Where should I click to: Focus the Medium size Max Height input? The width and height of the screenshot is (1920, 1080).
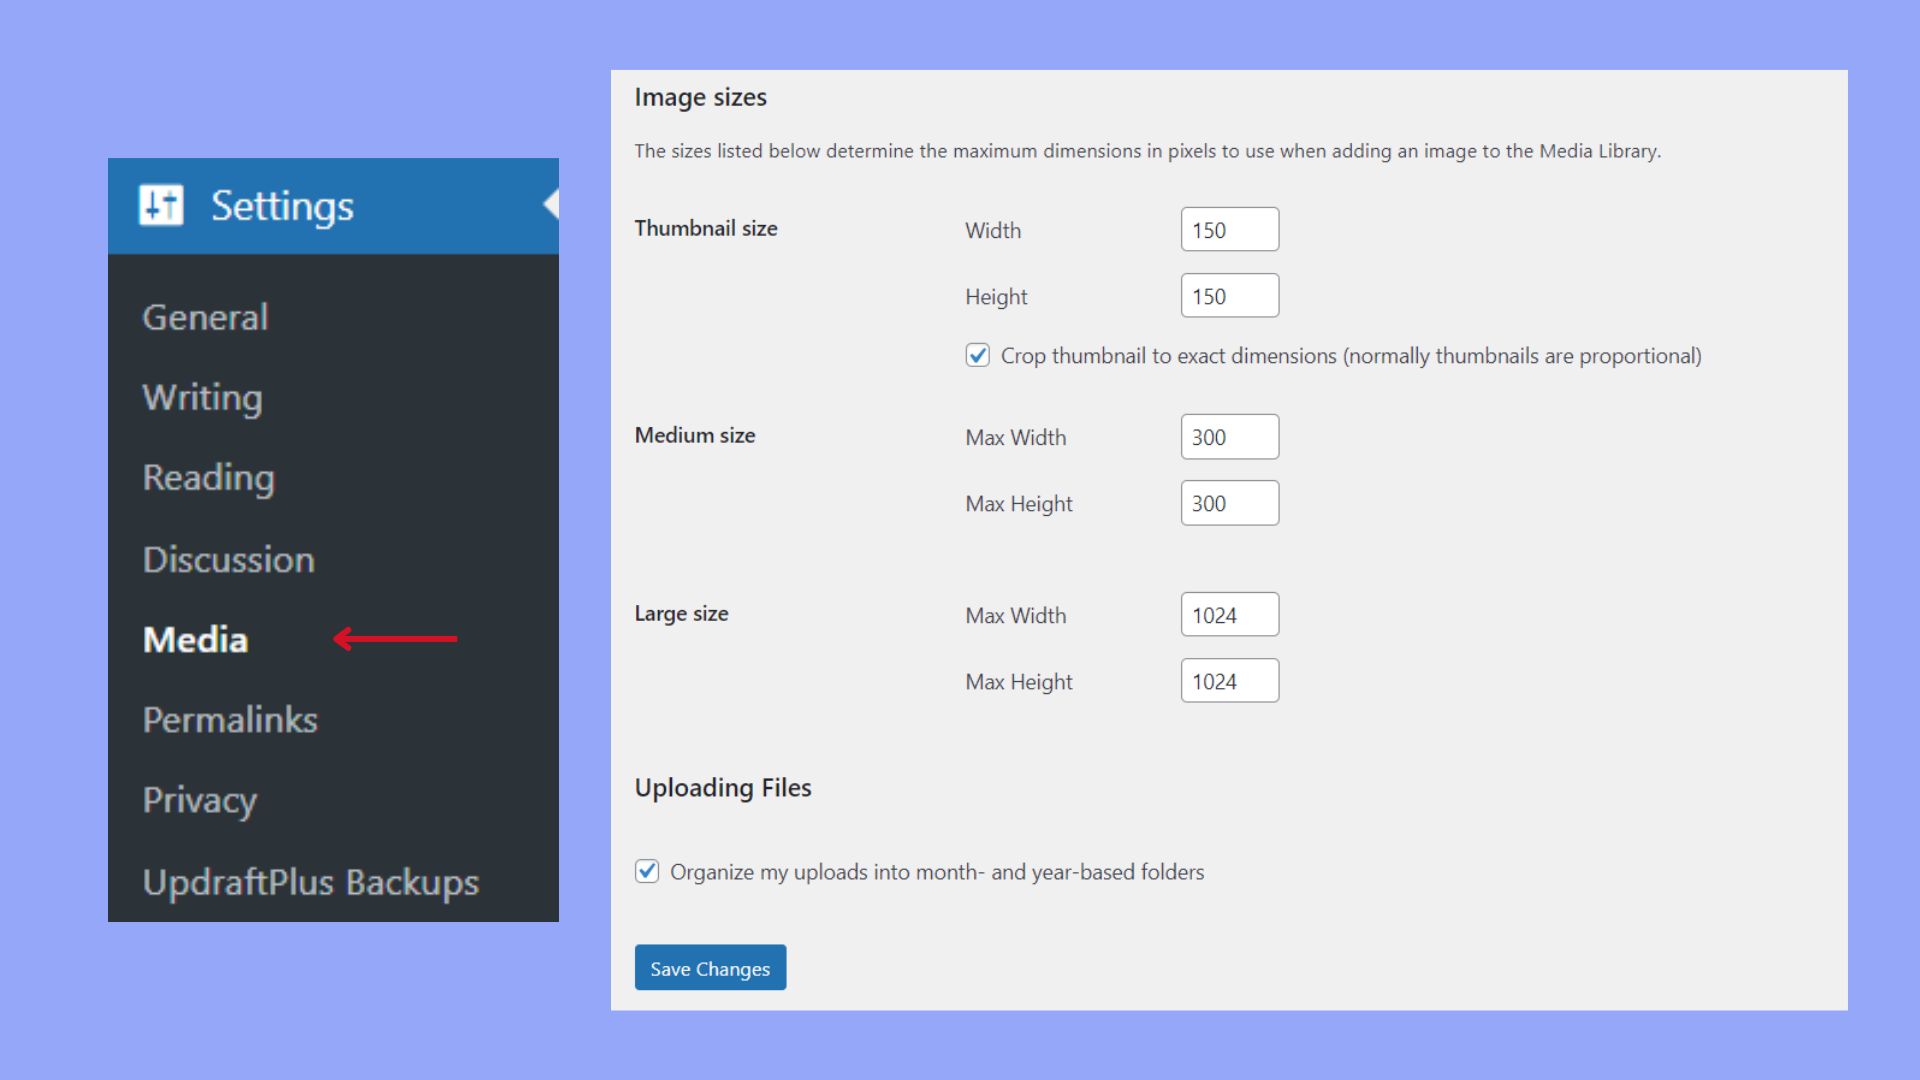(1229, 503)
